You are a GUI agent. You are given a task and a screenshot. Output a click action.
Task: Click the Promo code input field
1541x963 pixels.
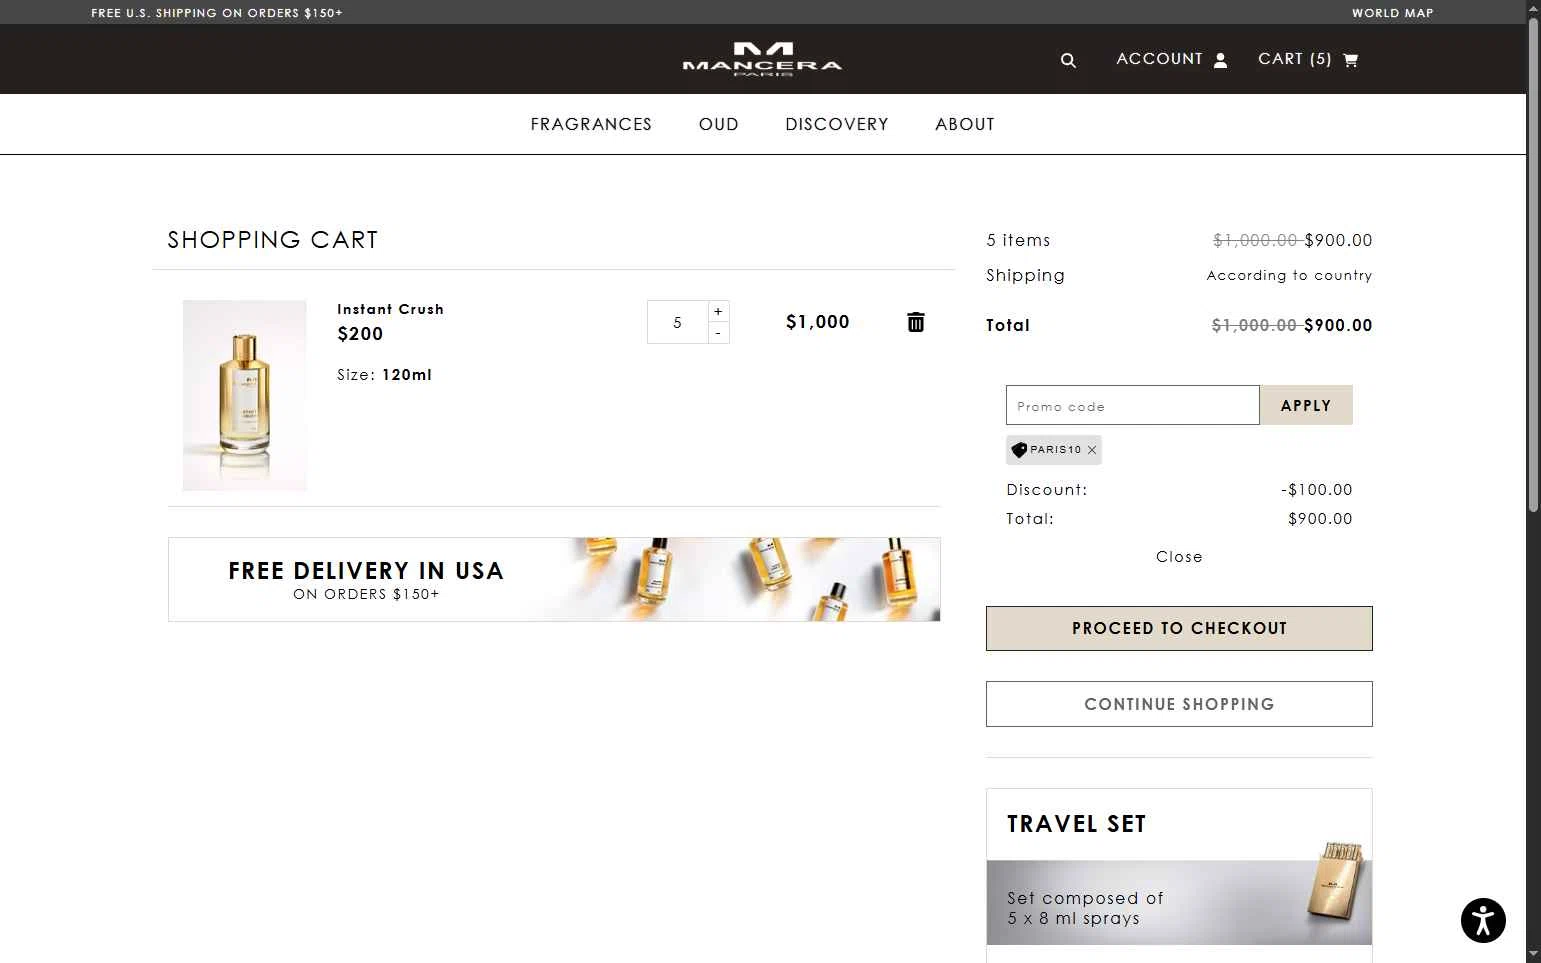pos(1132,405)
